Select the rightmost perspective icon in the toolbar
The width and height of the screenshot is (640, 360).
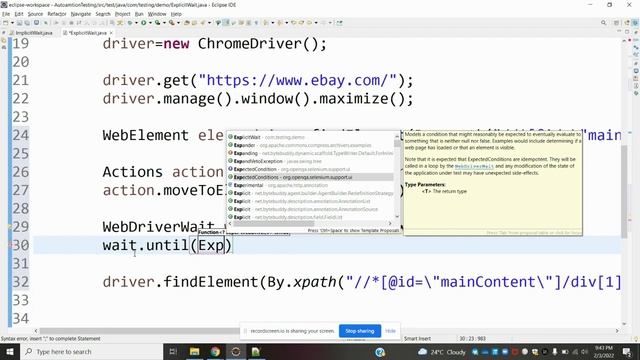coord(635,23)
